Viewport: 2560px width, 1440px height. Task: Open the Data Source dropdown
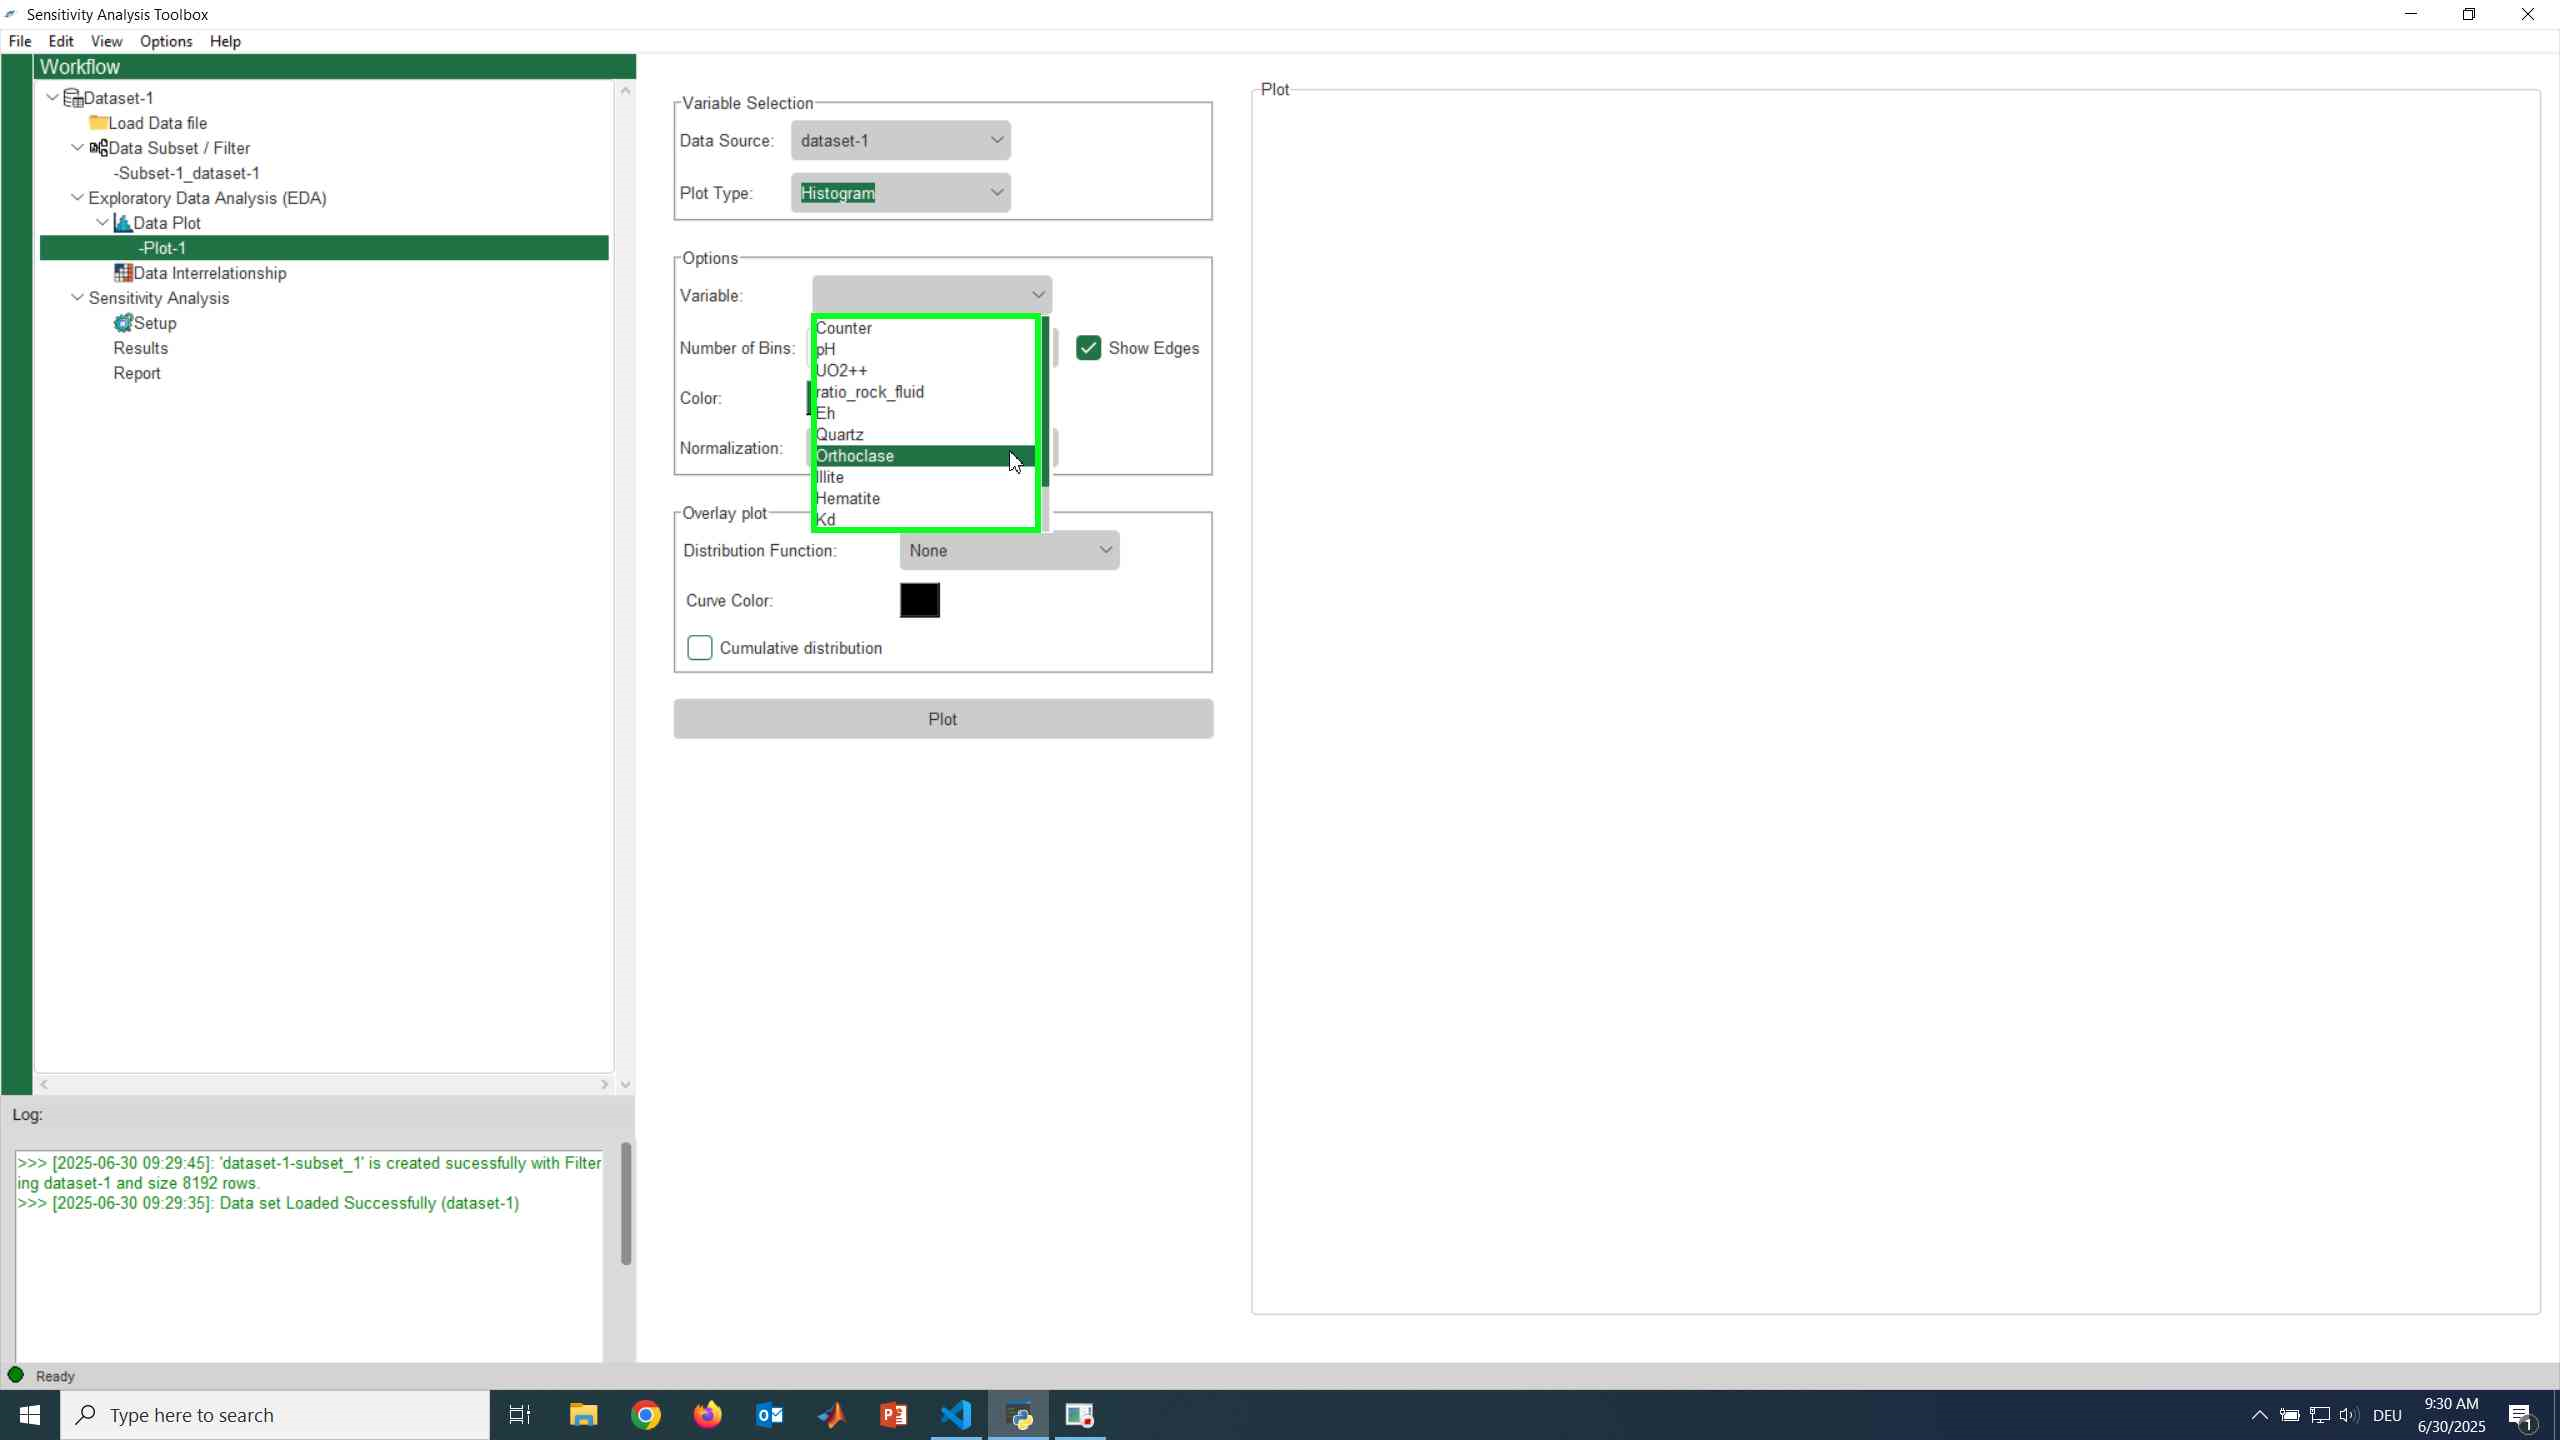coord(901,141)
